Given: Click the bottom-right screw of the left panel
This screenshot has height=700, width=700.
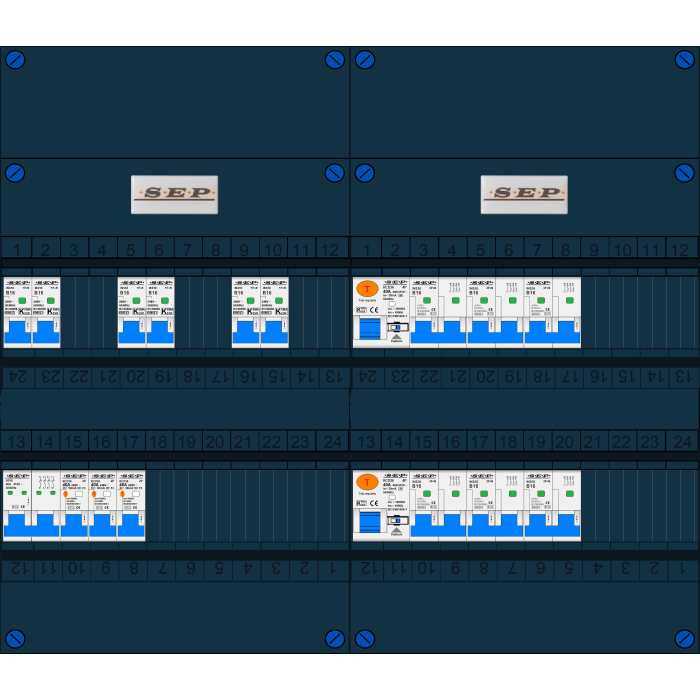Looking at the screenshot, I should (335, 639).
